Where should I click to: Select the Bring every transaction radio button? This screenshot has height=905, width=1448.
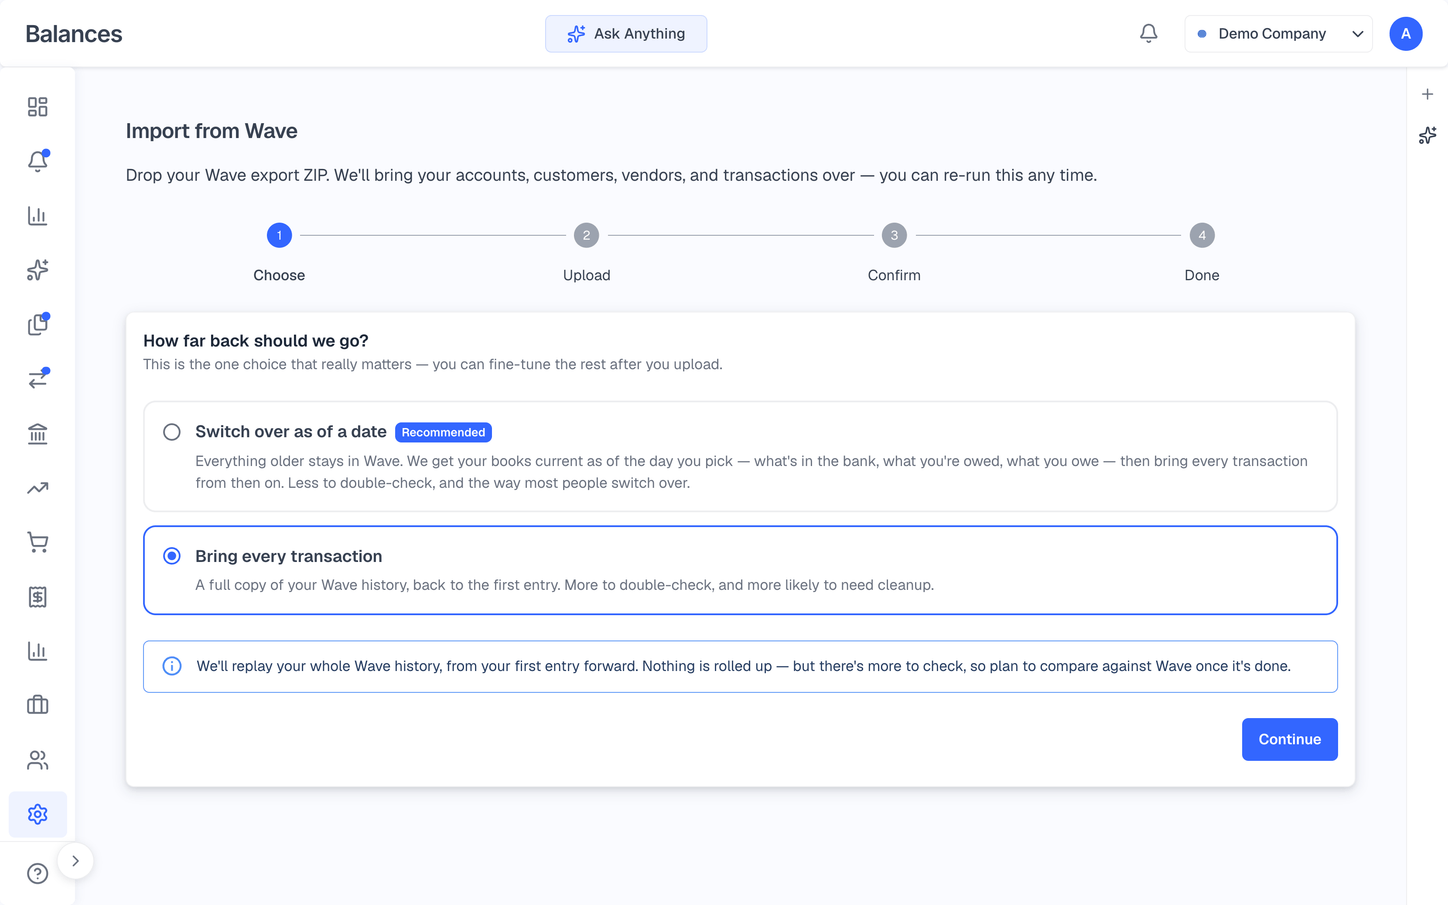pos(172,556)
